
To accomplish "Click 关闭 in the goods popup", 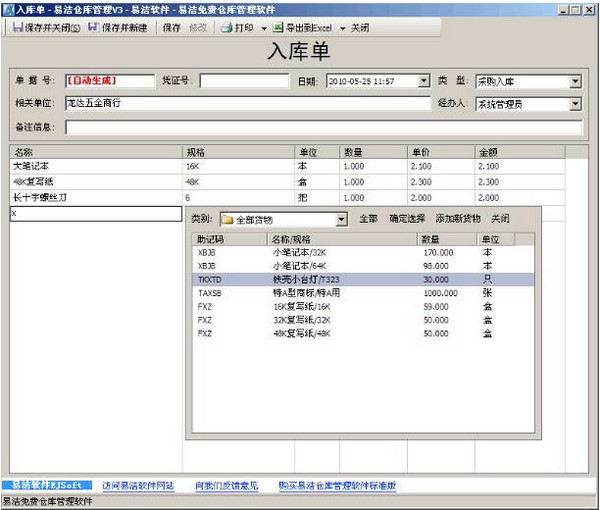I will point(500,218).
